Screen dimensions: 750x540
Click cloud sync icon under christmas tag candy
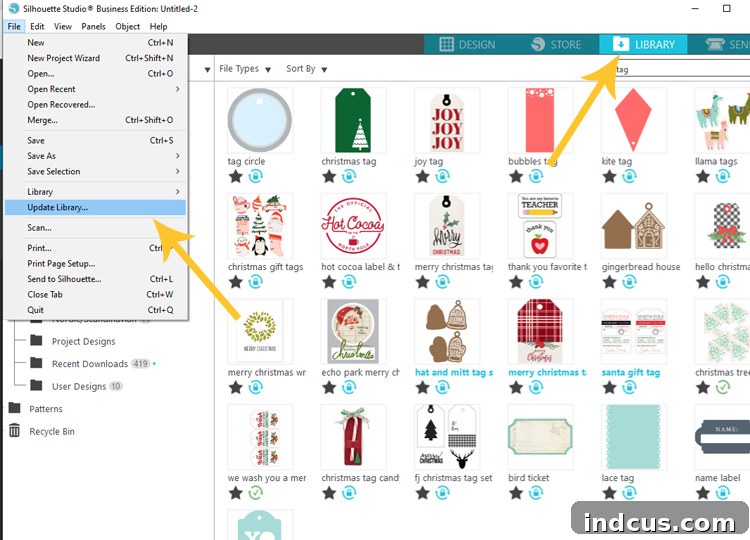click(x=349, y=492)
